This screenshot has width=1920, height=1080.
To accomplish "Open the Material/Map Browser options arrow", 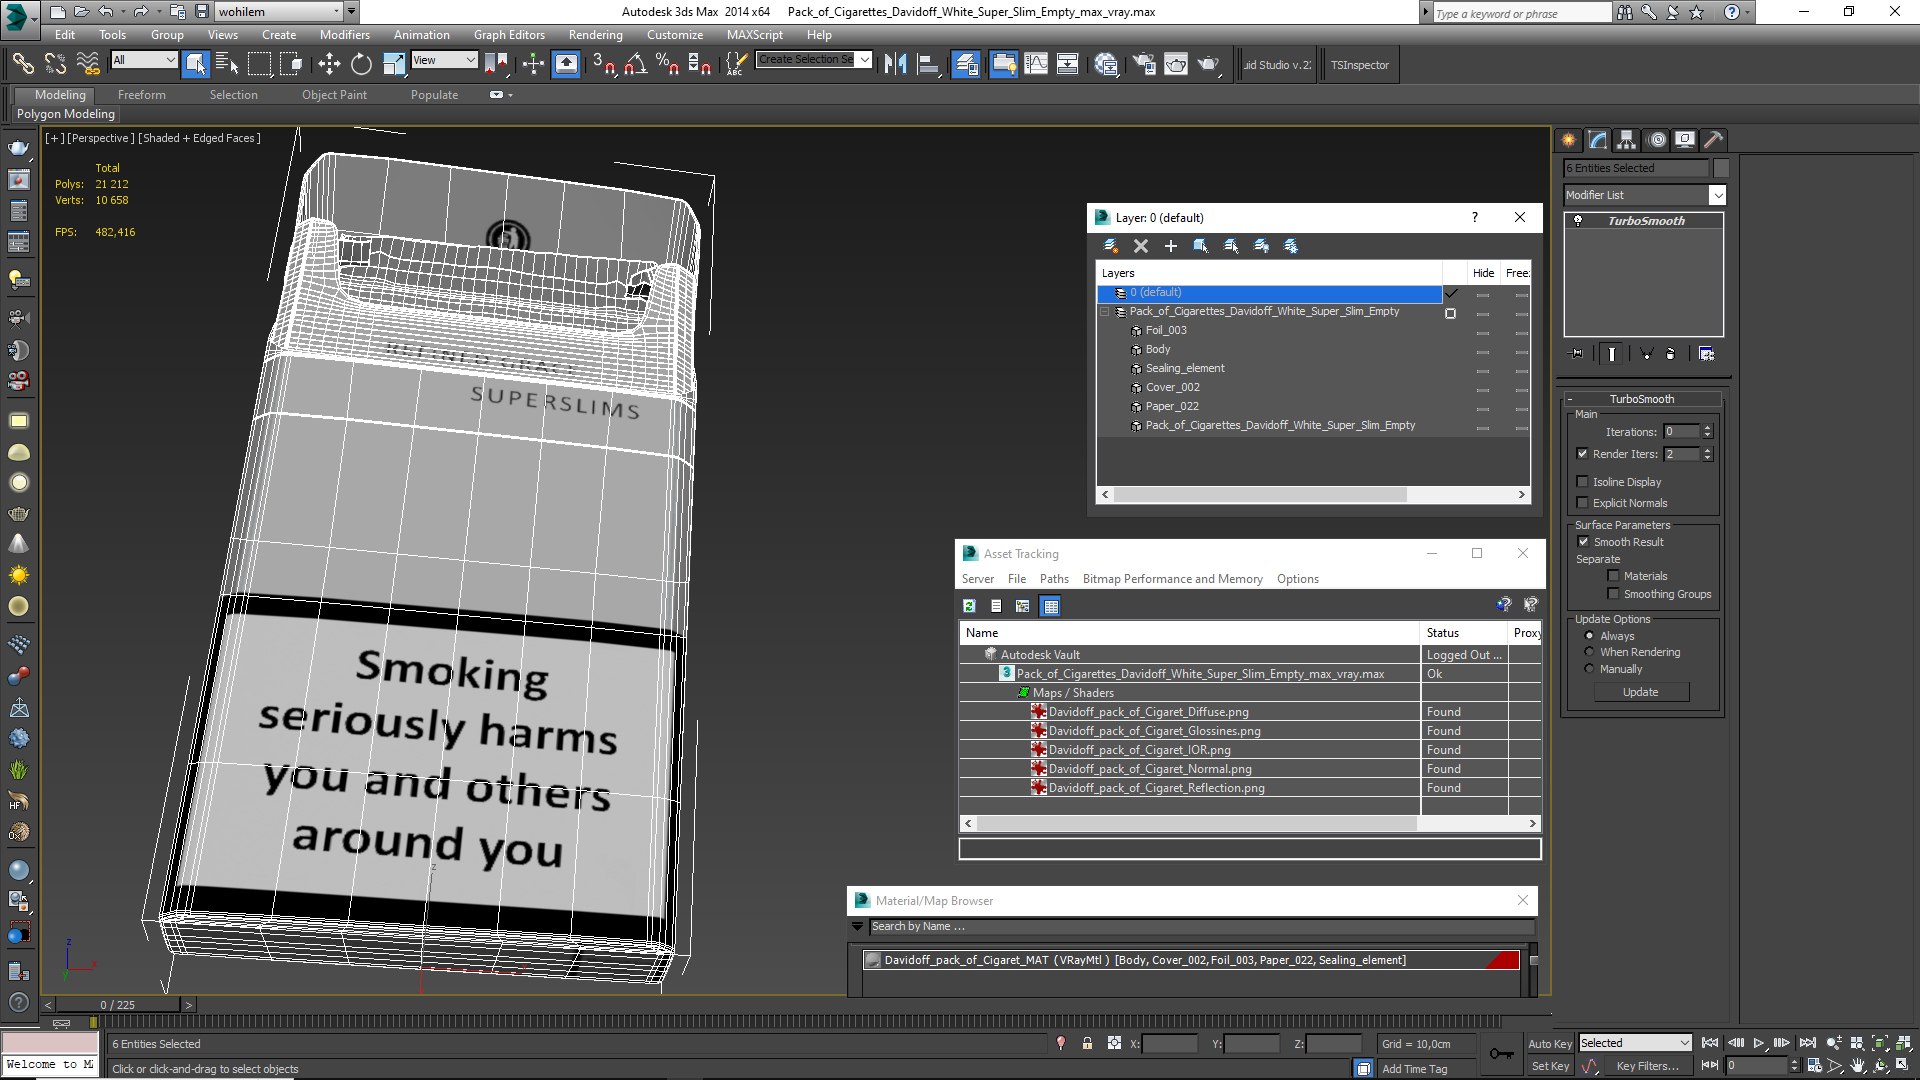I will coord(857,927).
